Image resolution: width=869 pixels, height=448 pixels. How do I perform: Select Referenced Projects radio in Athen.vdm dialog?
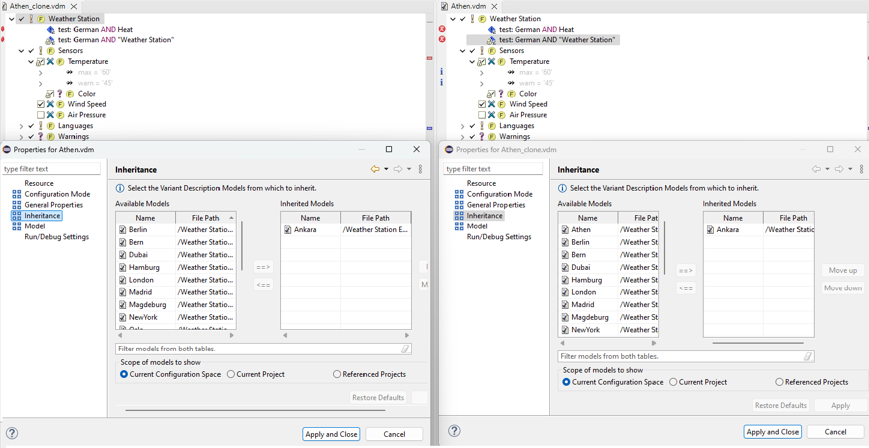337,374
